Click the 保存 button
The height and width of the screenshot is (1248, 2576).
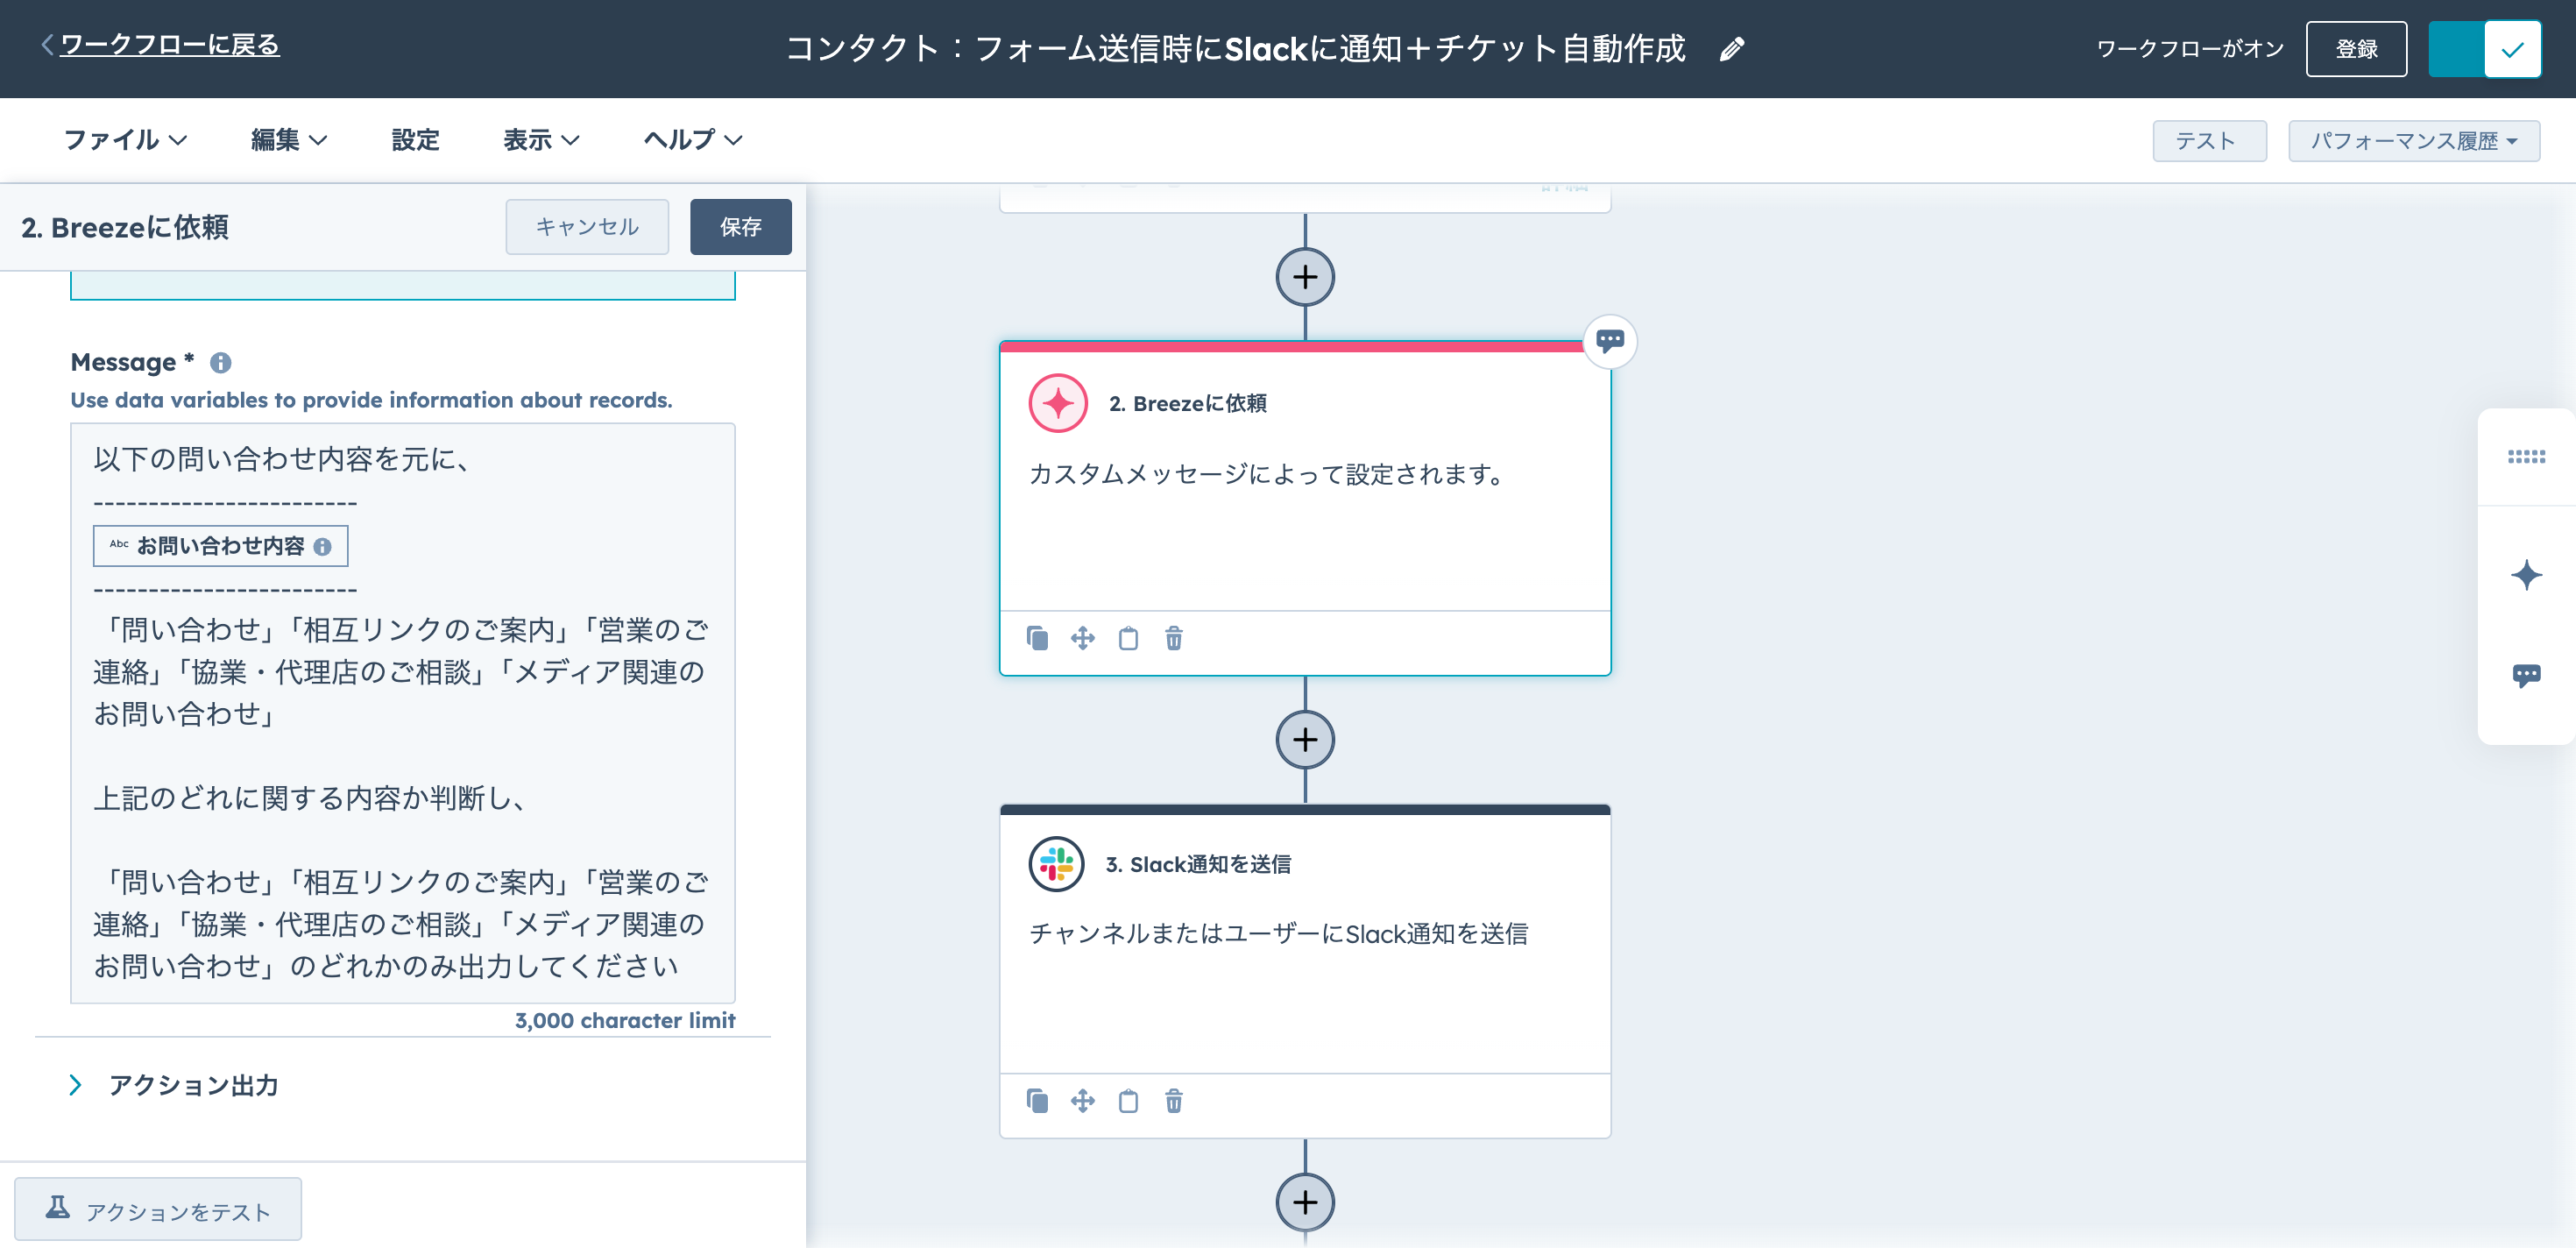(x=740, y=227)
